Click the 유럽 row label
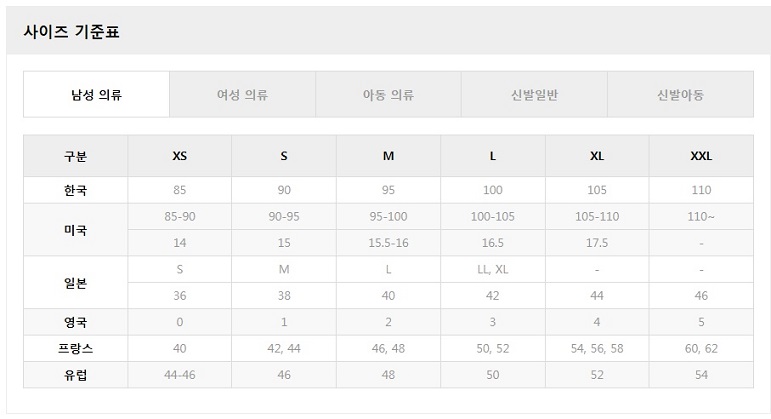This screenshot has width=771, height=419. [75, 374]
